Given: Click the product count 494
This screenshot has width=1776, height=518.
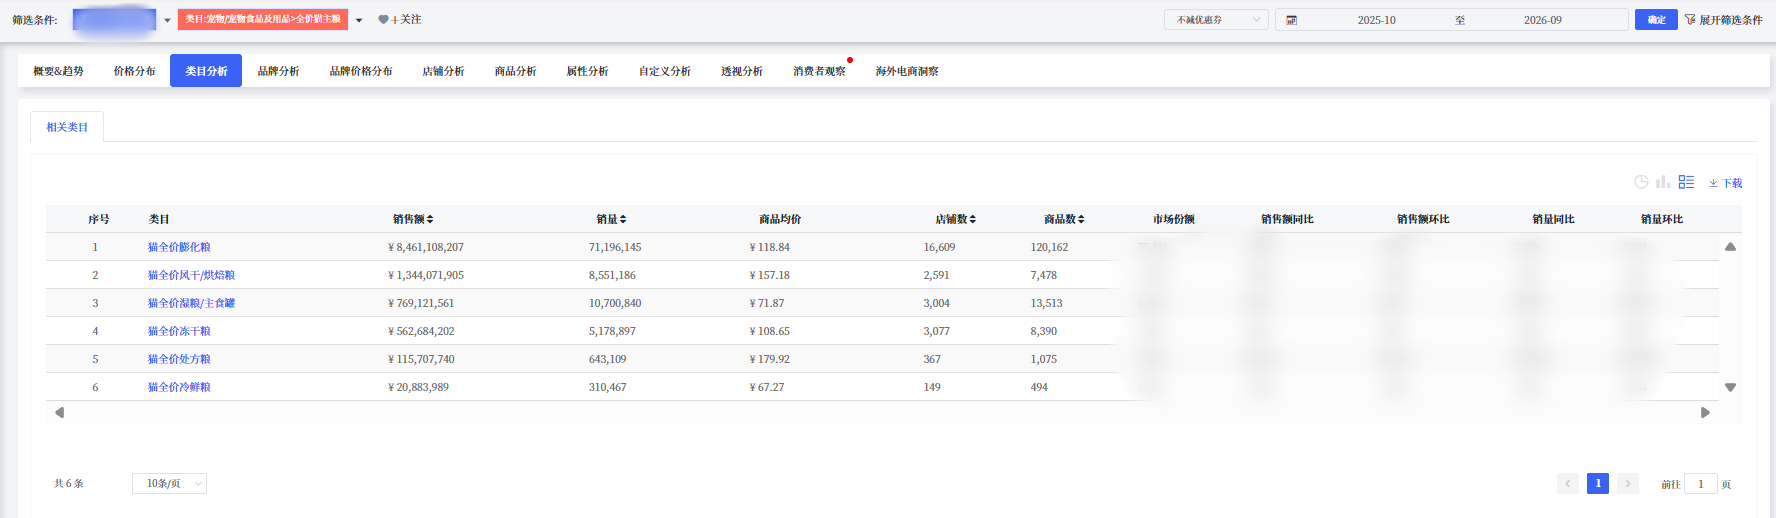Looking at the screenshot, I should pyautogui.click(x=1039, y=387).
